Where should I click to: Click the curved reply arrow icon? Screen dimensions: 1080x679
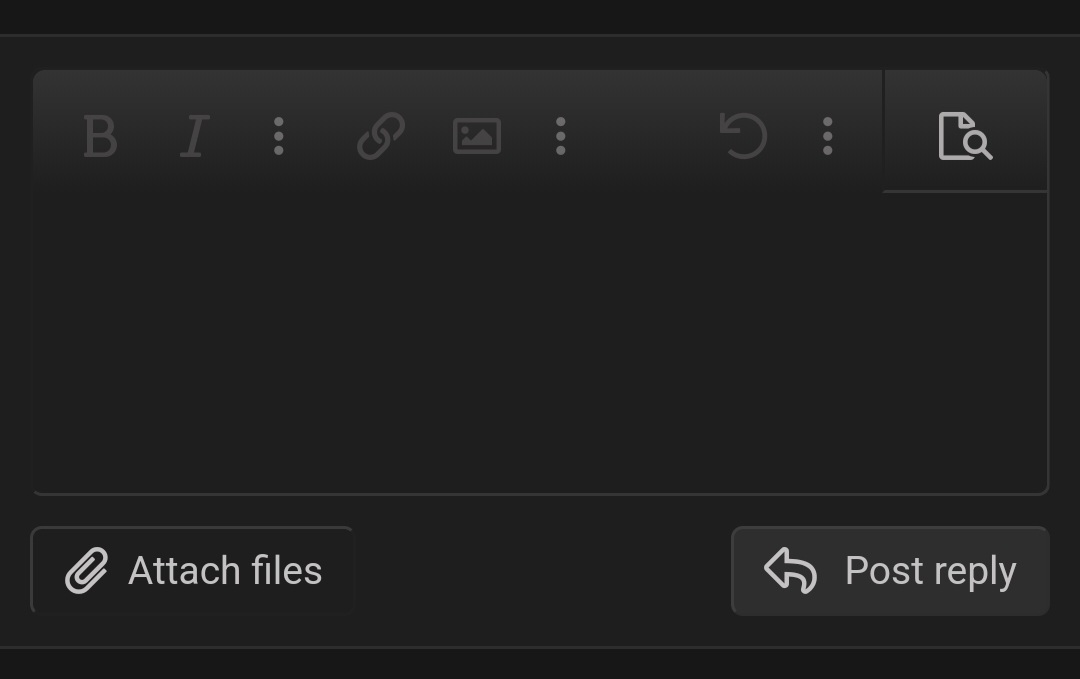[791, 571]
